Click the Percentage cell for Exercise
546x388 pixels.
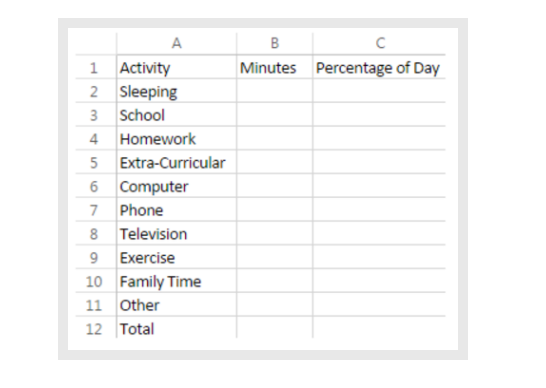tap(379, 257)
